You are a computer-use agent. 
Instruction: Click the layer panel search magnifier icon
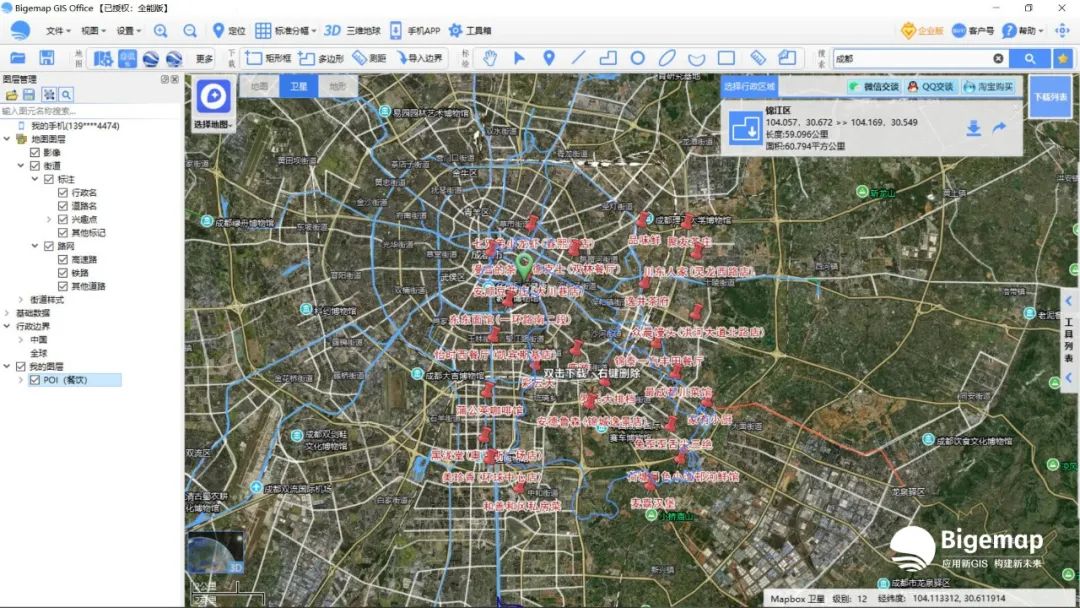point(66,94)
